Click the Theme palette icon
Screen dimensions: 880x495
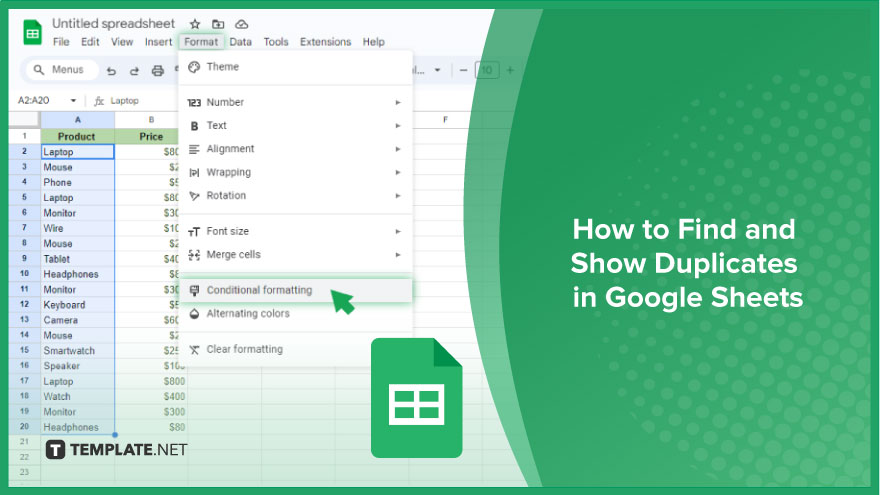coord(194,67)
